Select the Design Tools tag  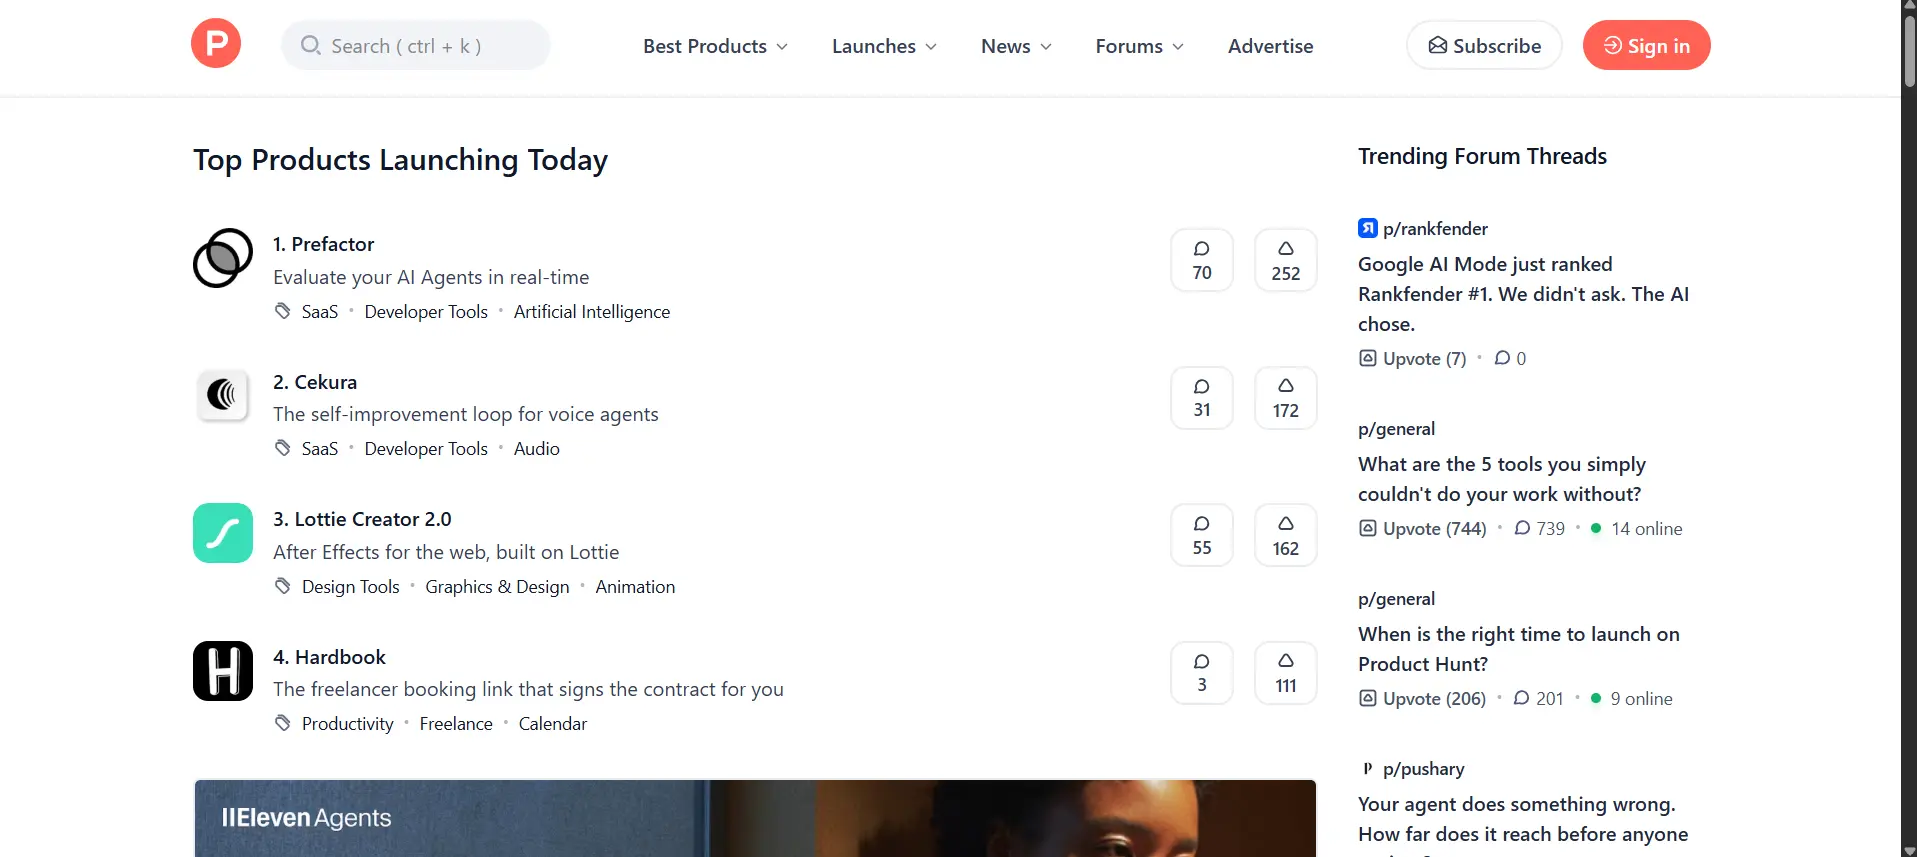click(350, 587)
